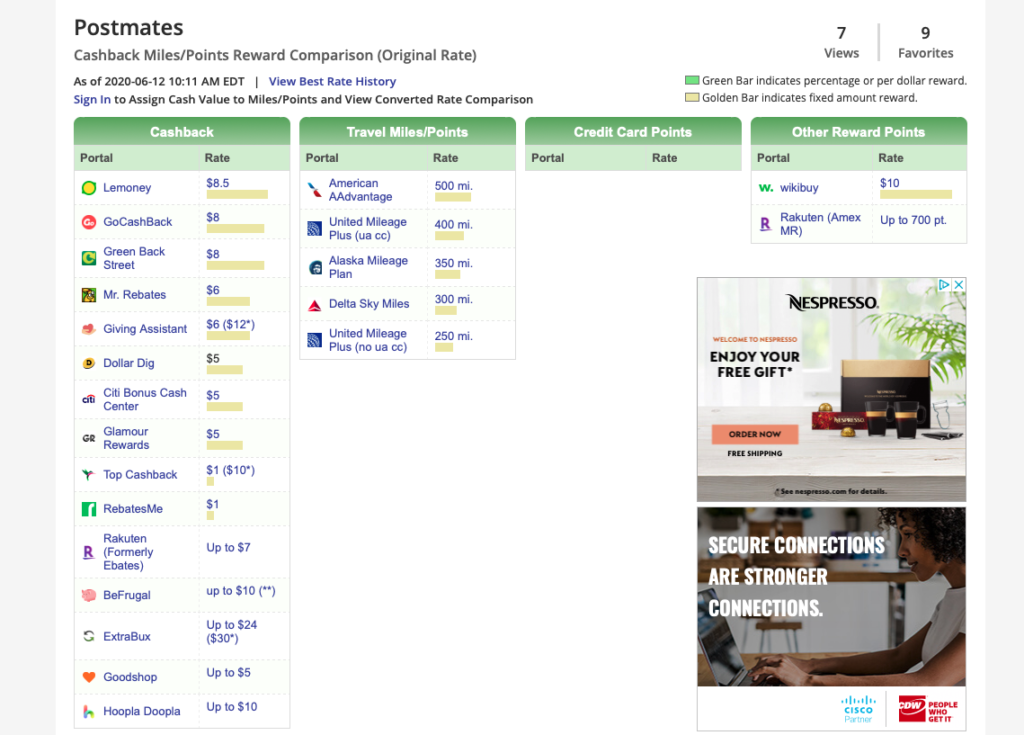Open the GoCashBack portal link

[x=138, y=222]
